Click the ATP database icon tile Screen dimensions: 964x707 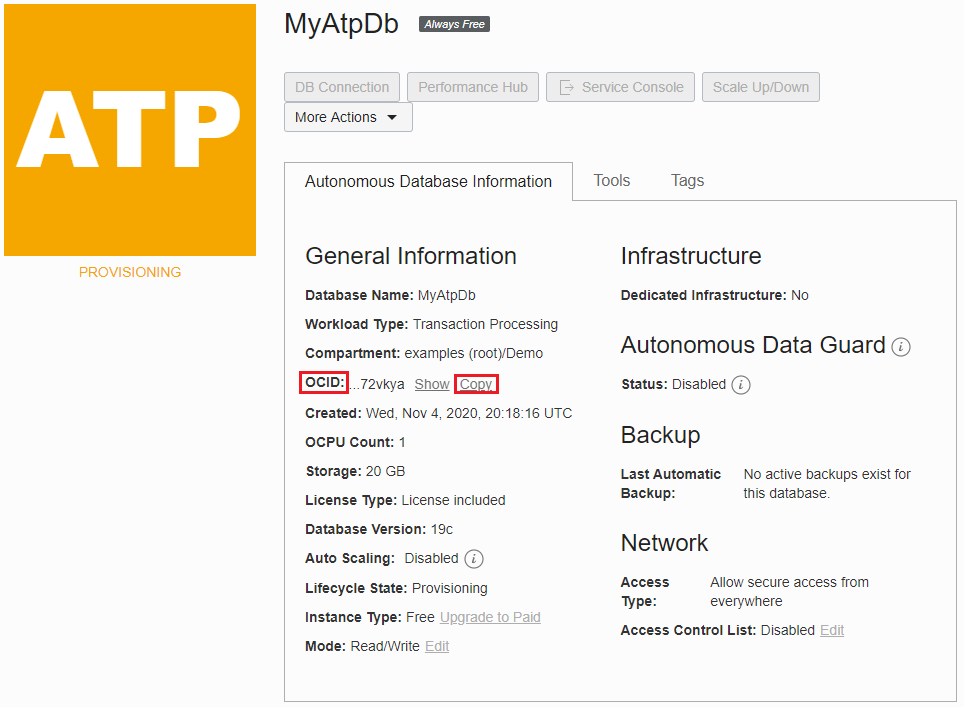[x=130, y=130]
